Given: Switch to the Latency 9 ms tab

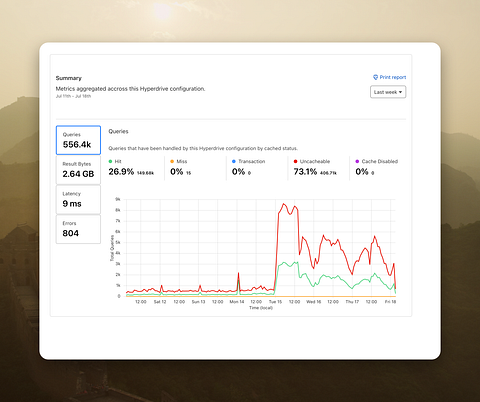Looking at the screenshot, I should [x=78, y=199].
